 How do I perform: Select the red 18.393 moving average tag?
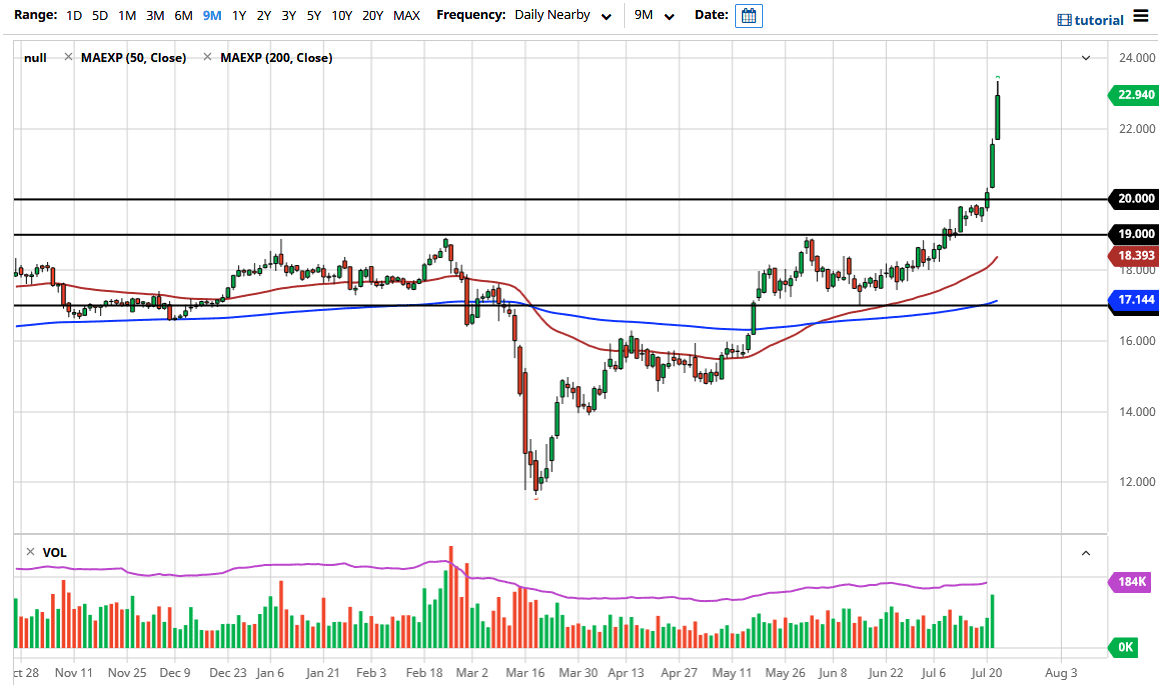click(x=1135, y=256)
